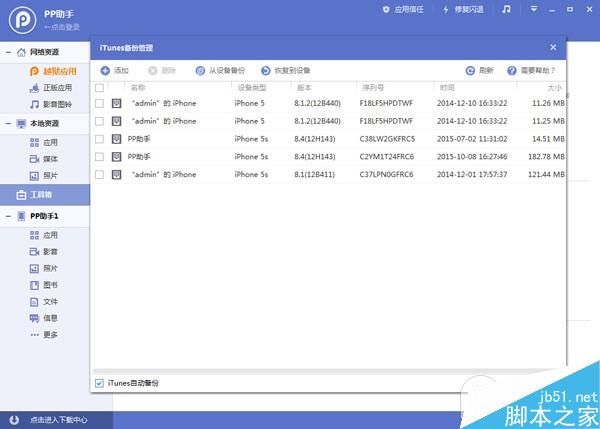Open 照片 under 本地资源
This screenshot has height=429, width=600.
click(x=44, y=176)
